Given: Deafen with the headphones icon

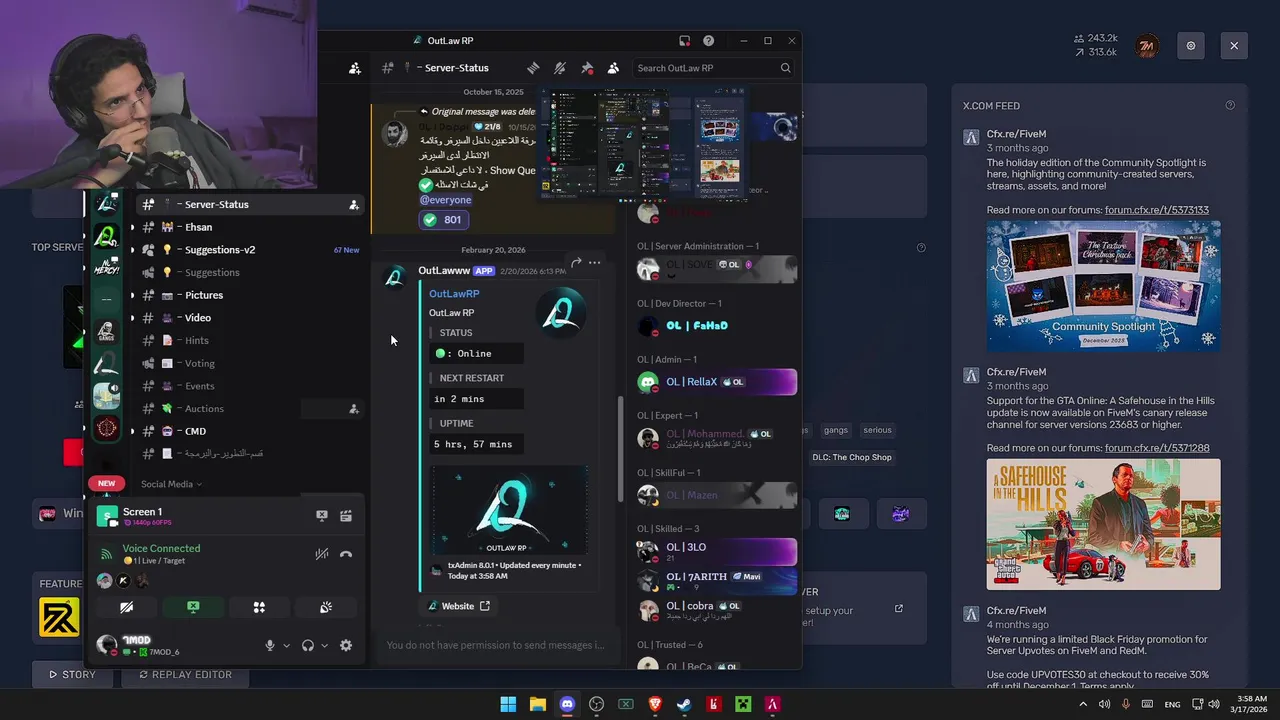Looking at the screenshot, I should (x=308, y=646).
